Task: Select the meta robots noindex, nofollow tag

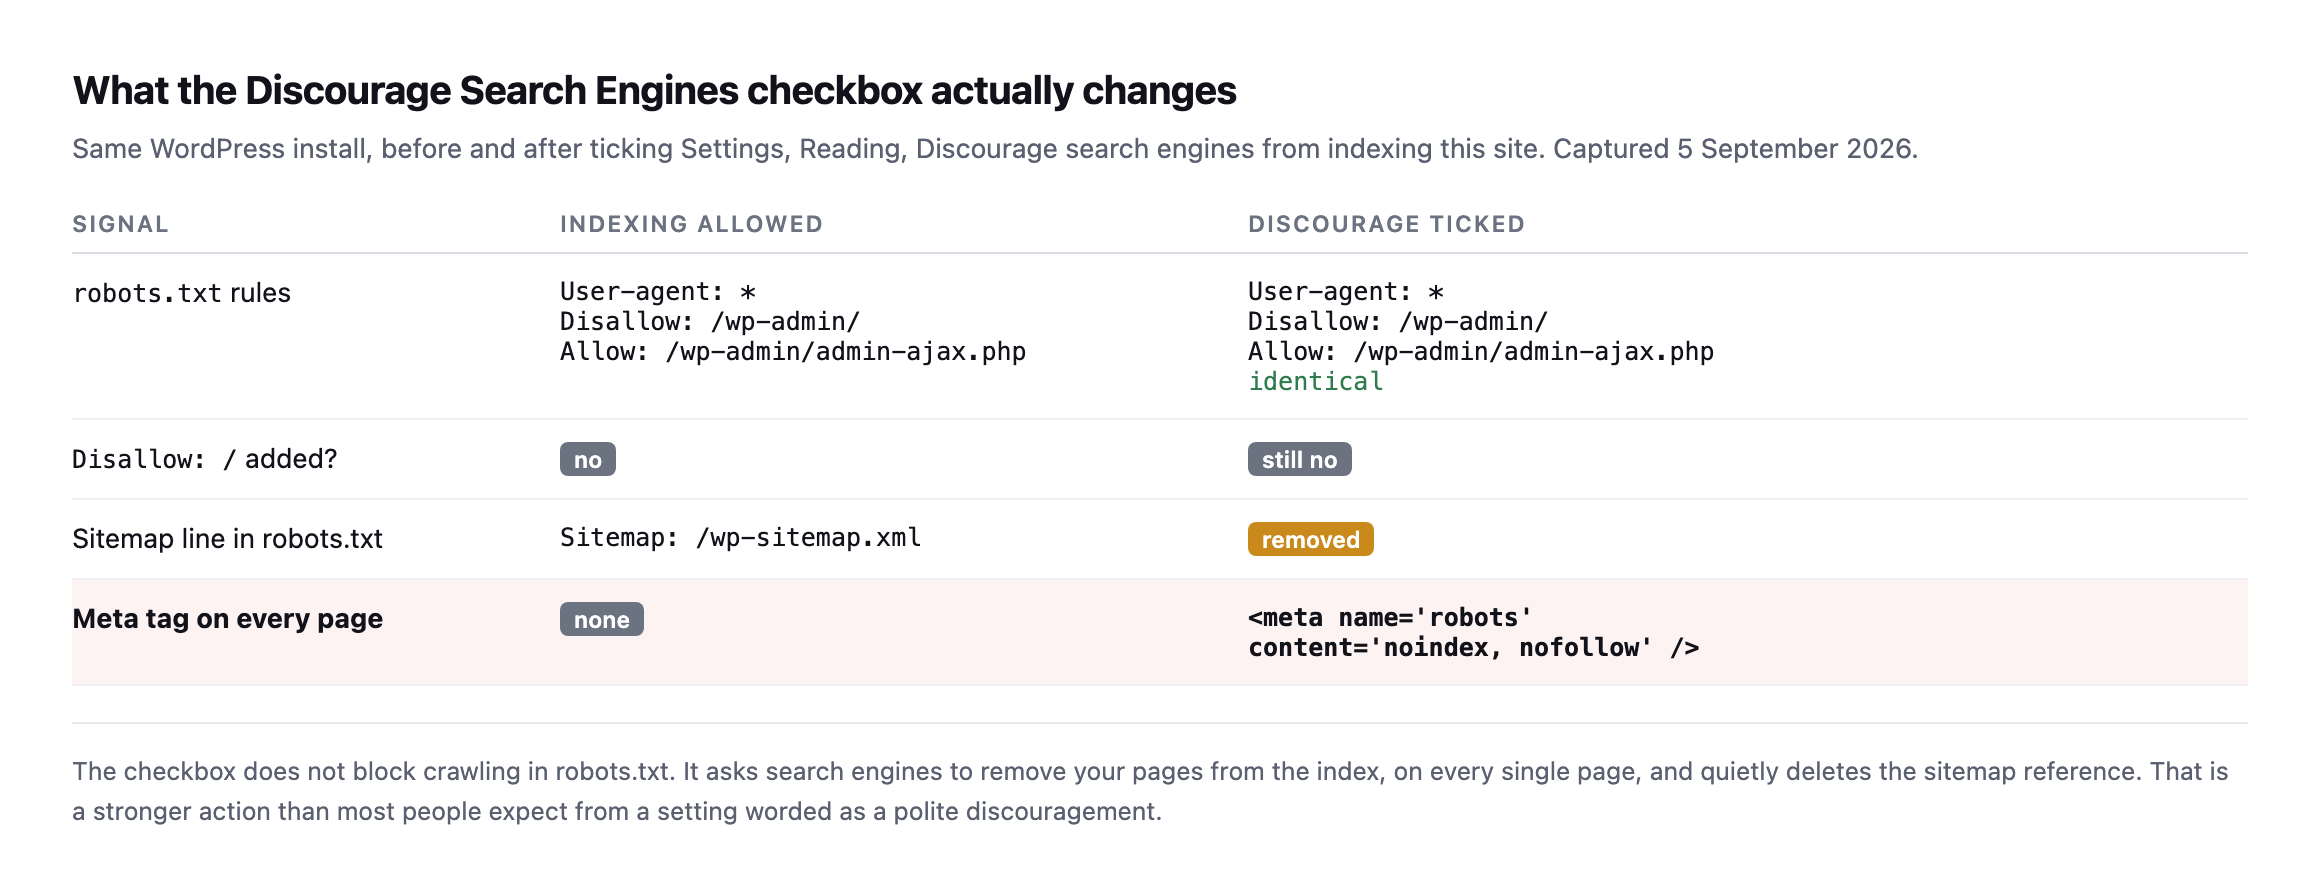Action: click(1473, 633)
